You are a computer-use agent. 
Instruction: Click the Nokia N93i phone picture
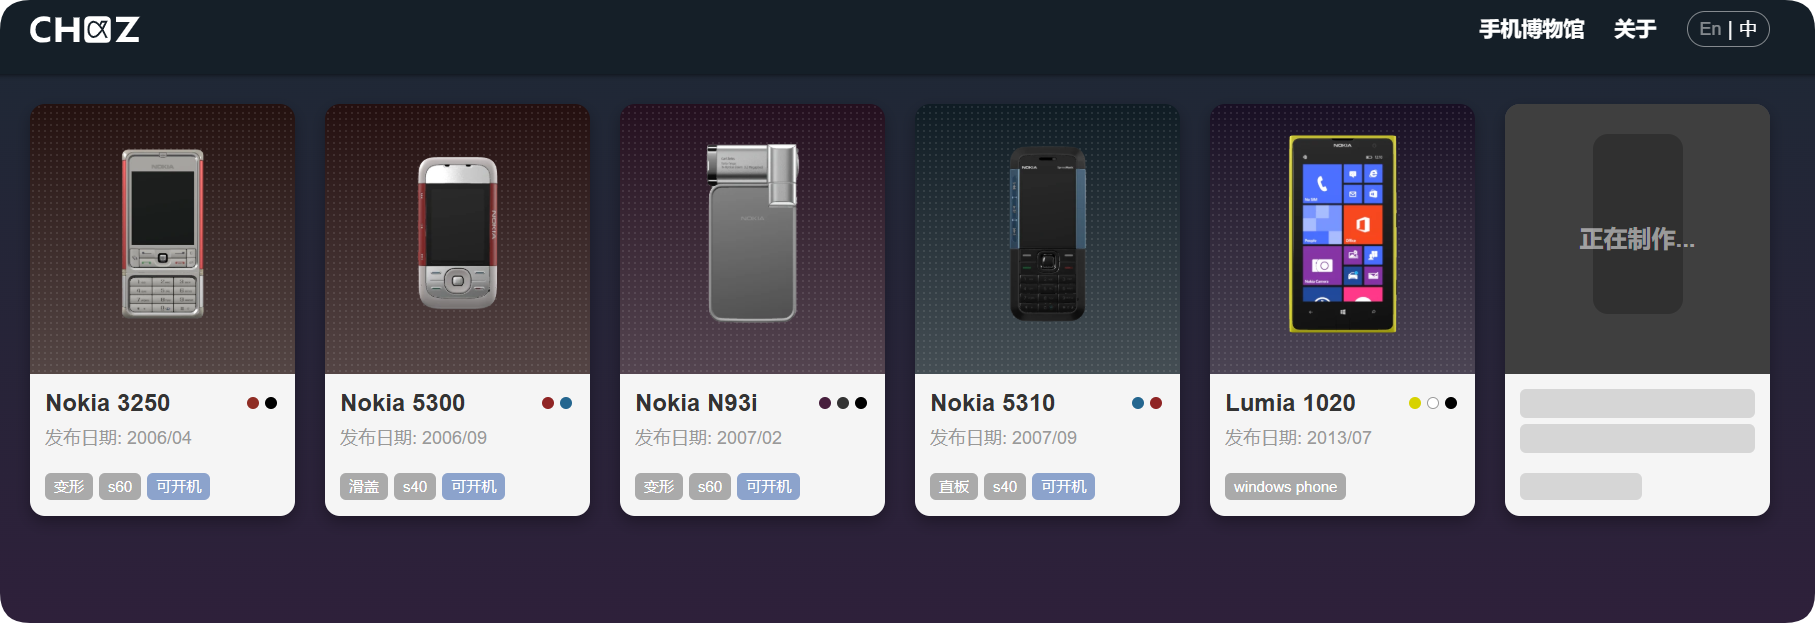752,233
